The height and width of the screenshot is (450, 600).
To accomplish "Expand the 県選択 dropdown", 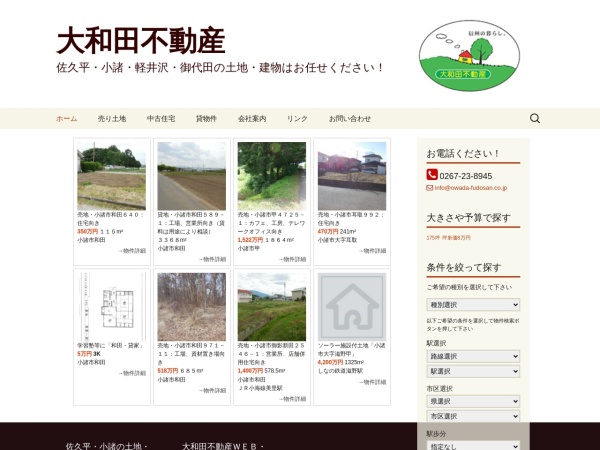I will [x=473, y=401].
